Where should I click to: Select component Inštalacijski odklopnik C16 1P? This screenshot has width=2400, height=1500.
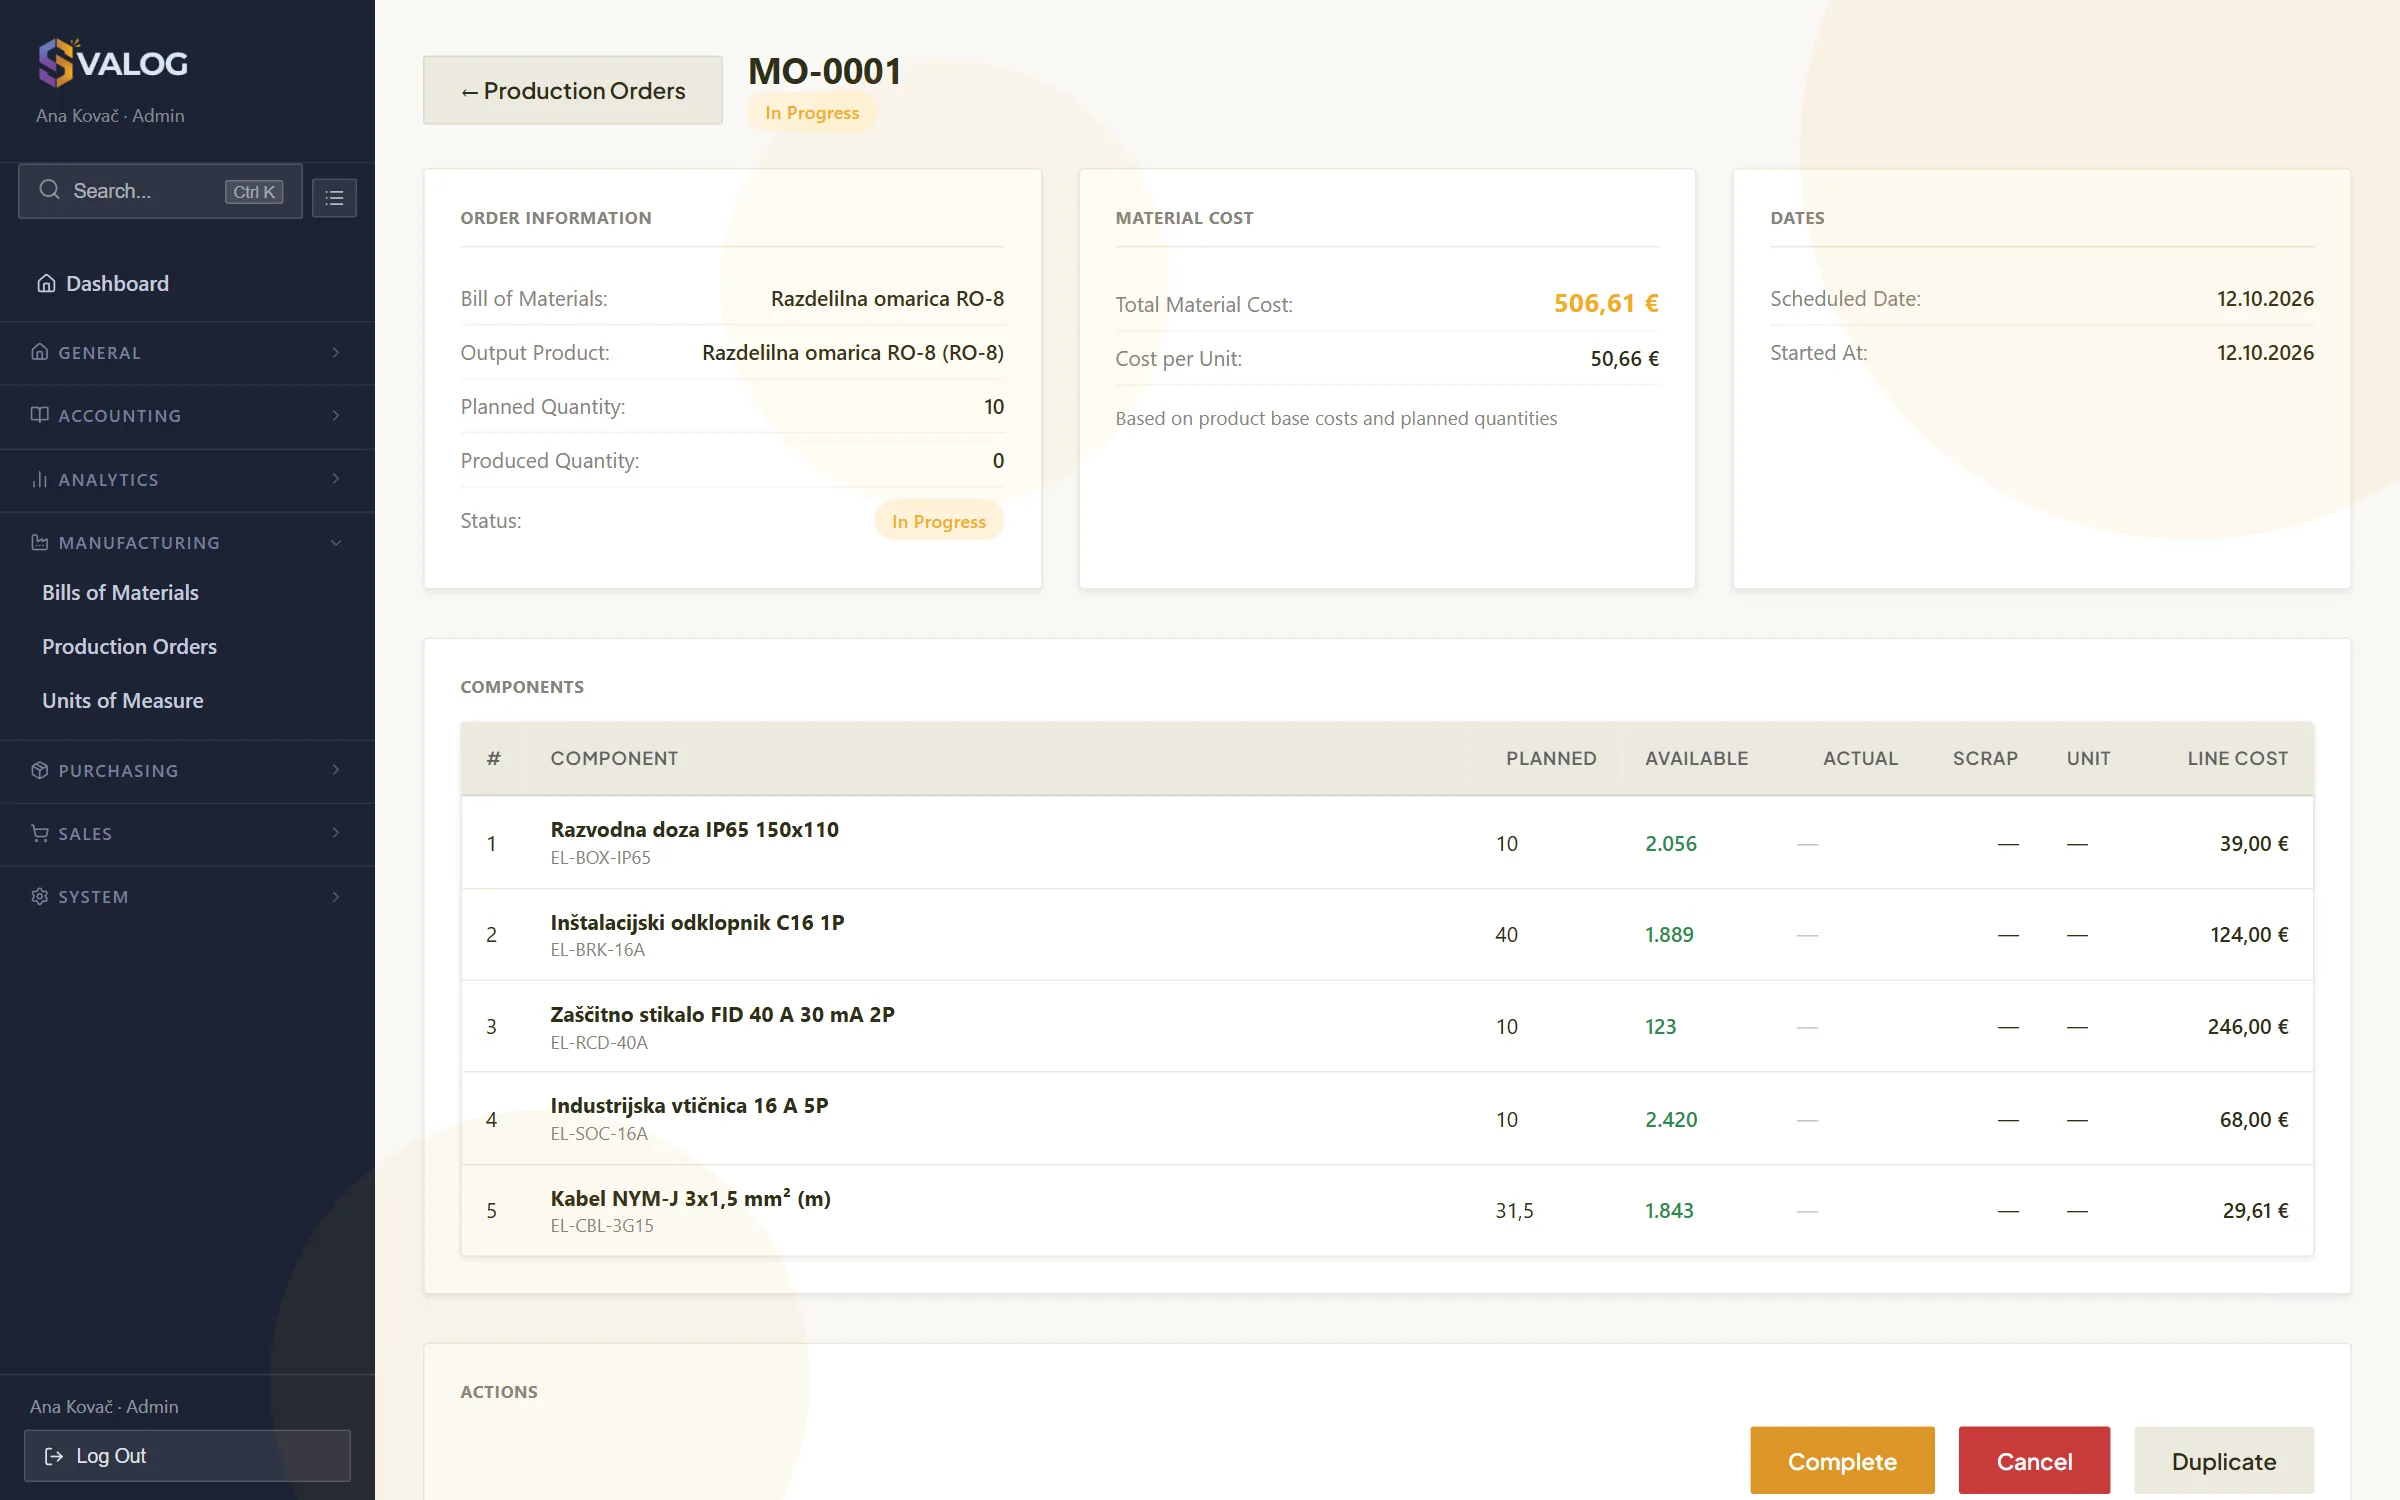[697, 923]
